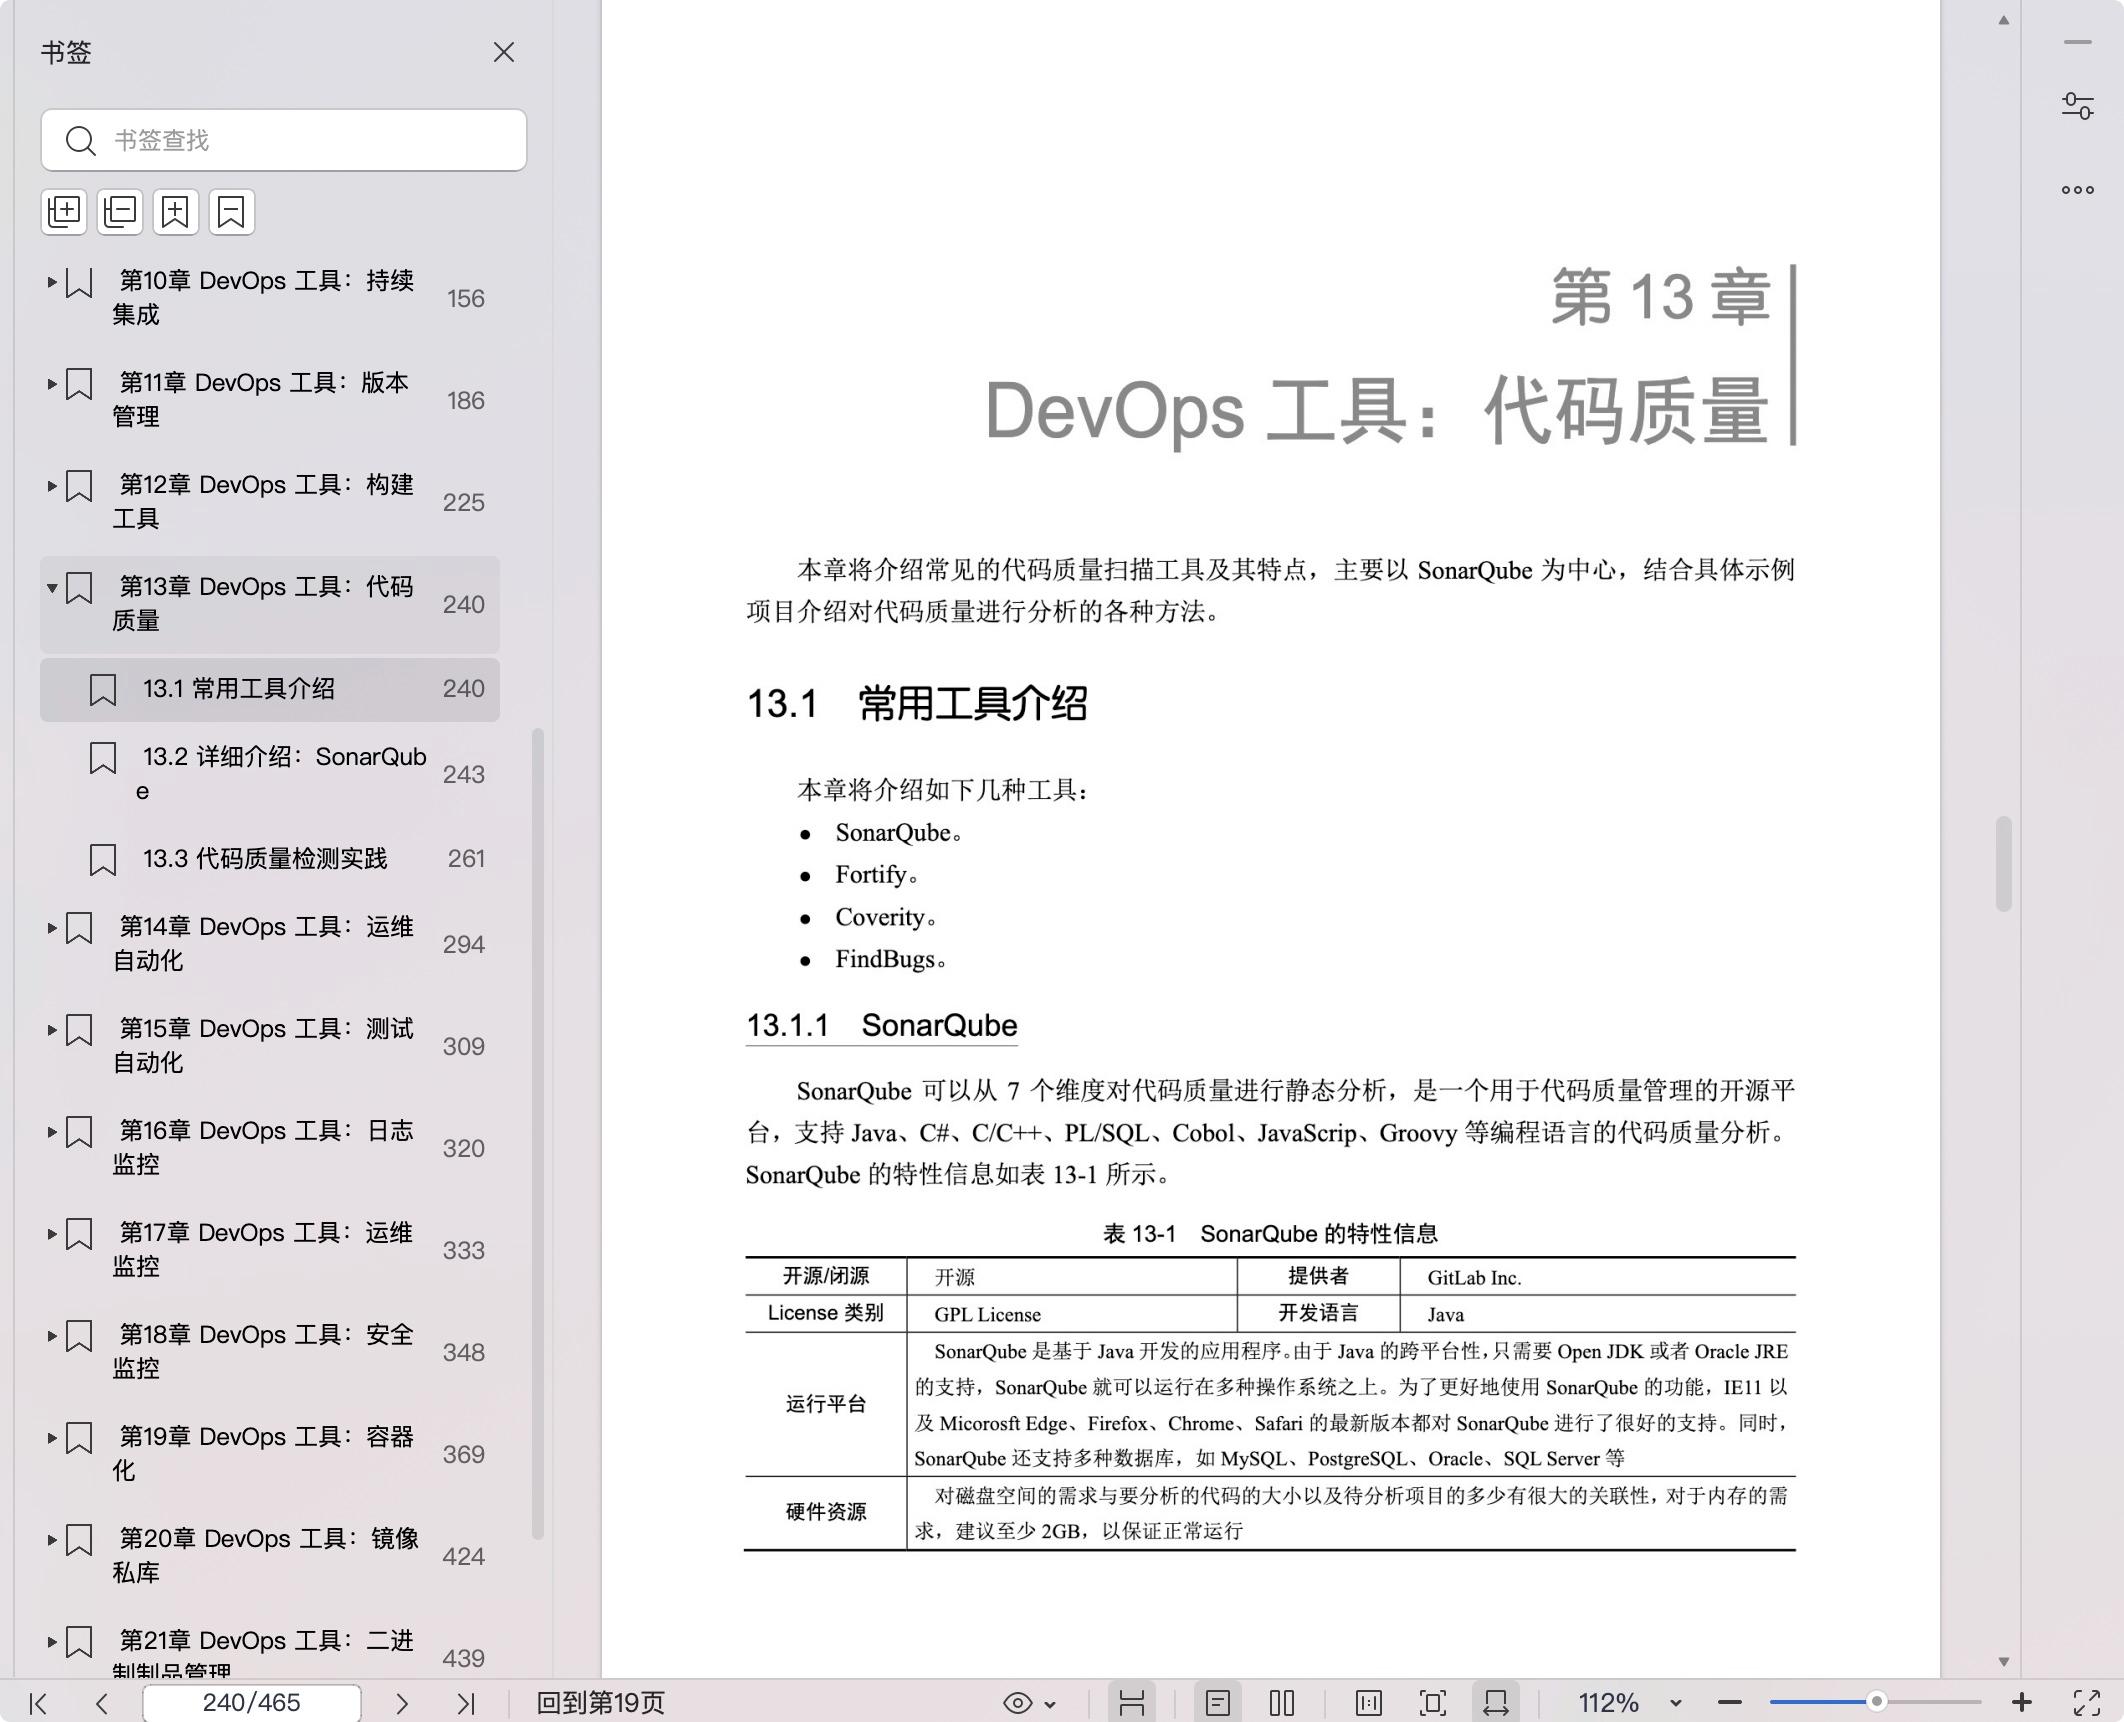Zoom in with plus button
The image size is (2124, 1722).
point(2021,1702)
